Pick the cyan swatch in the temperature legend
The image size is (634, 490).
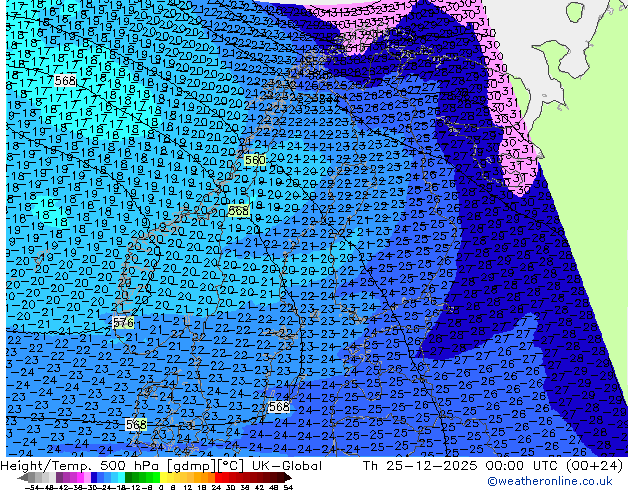(121, 477)
